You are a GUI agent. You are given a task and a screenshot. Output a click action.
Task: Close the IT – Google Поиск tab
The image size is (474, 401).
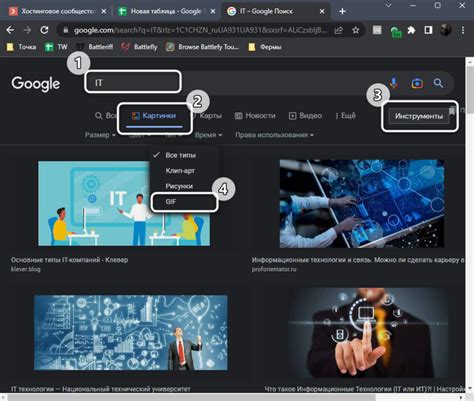322,11
